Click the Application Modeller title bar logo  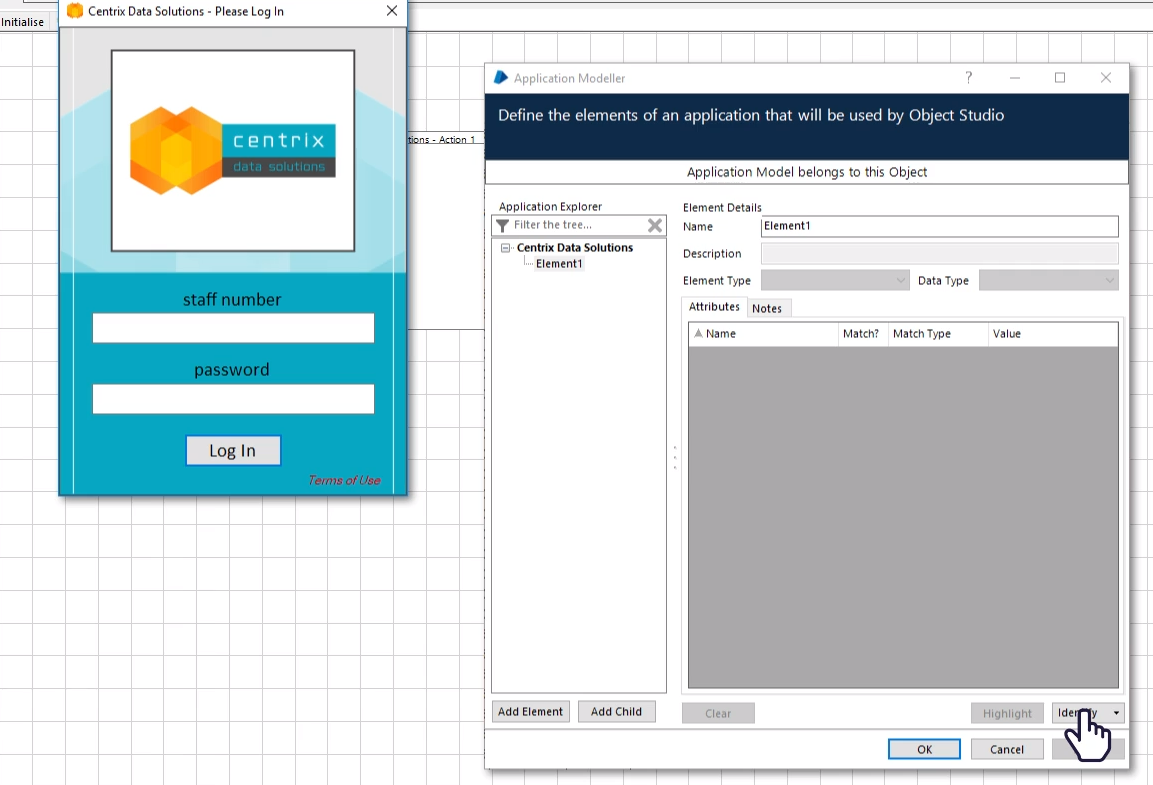point(501,77)
